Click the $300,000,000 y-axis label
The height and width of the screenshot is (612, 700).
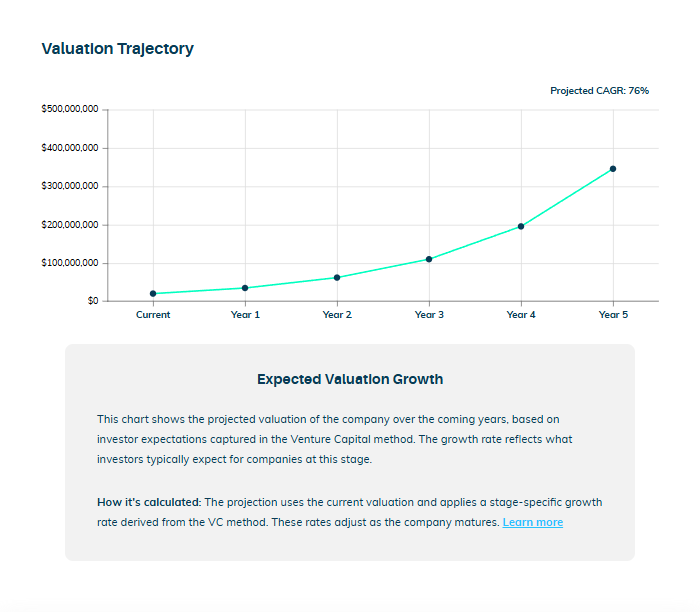(x=69, y=186)
